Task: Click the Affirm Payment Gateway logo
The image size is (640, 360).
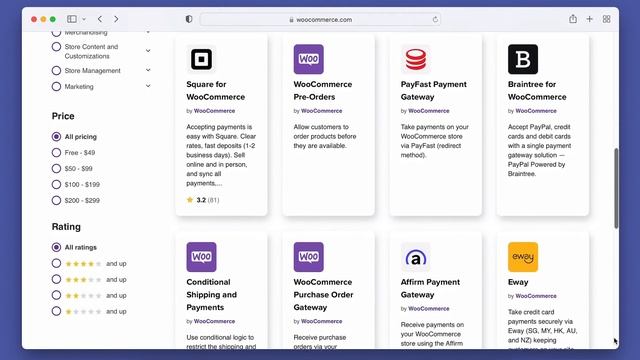Action: point(416,257)
